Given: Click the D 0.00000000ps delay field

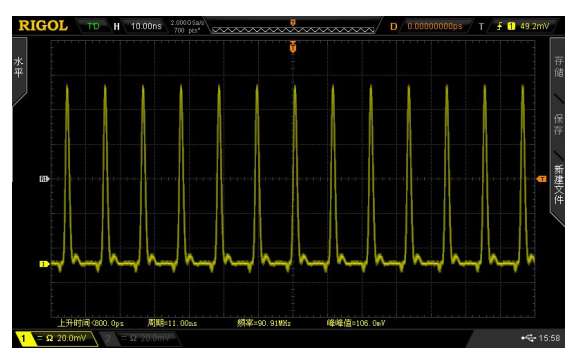Looking at the screenshot, I should [x=426, y=26].
